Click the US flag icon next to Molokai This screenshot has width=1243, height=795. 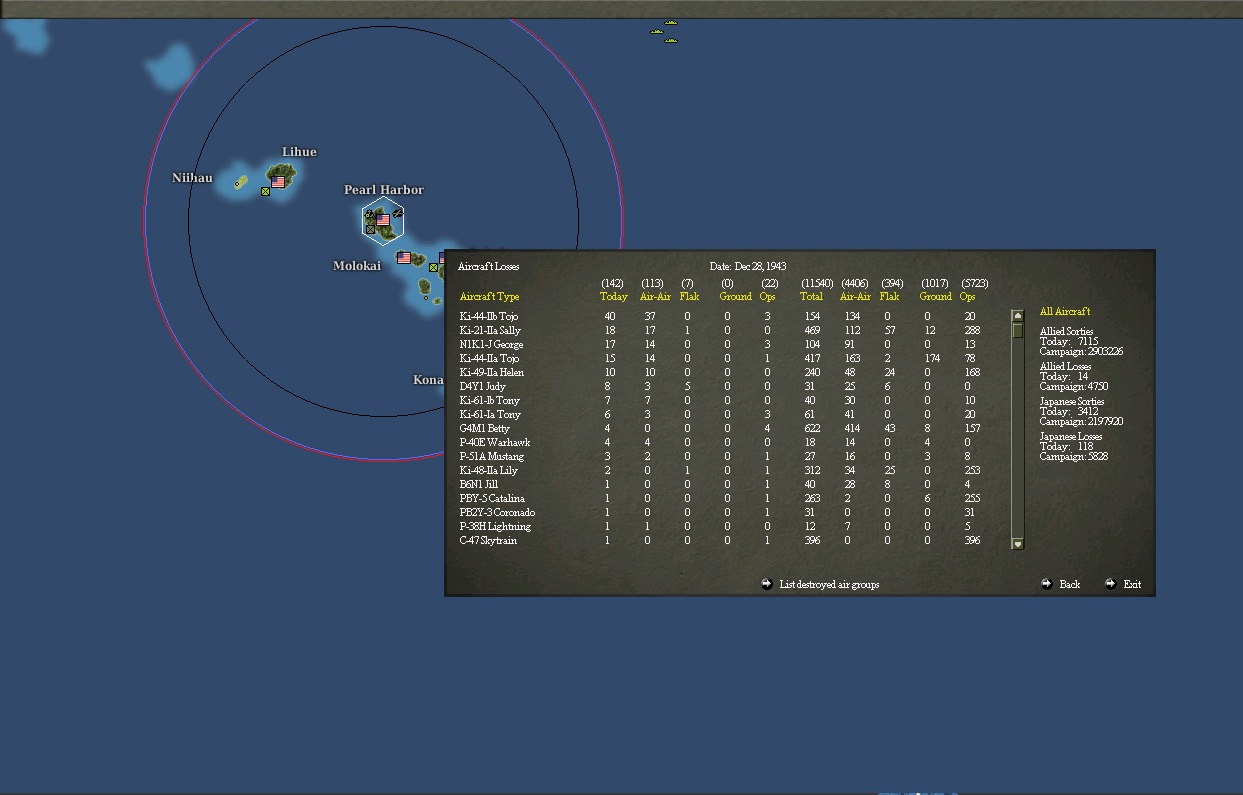click(404, 258)
